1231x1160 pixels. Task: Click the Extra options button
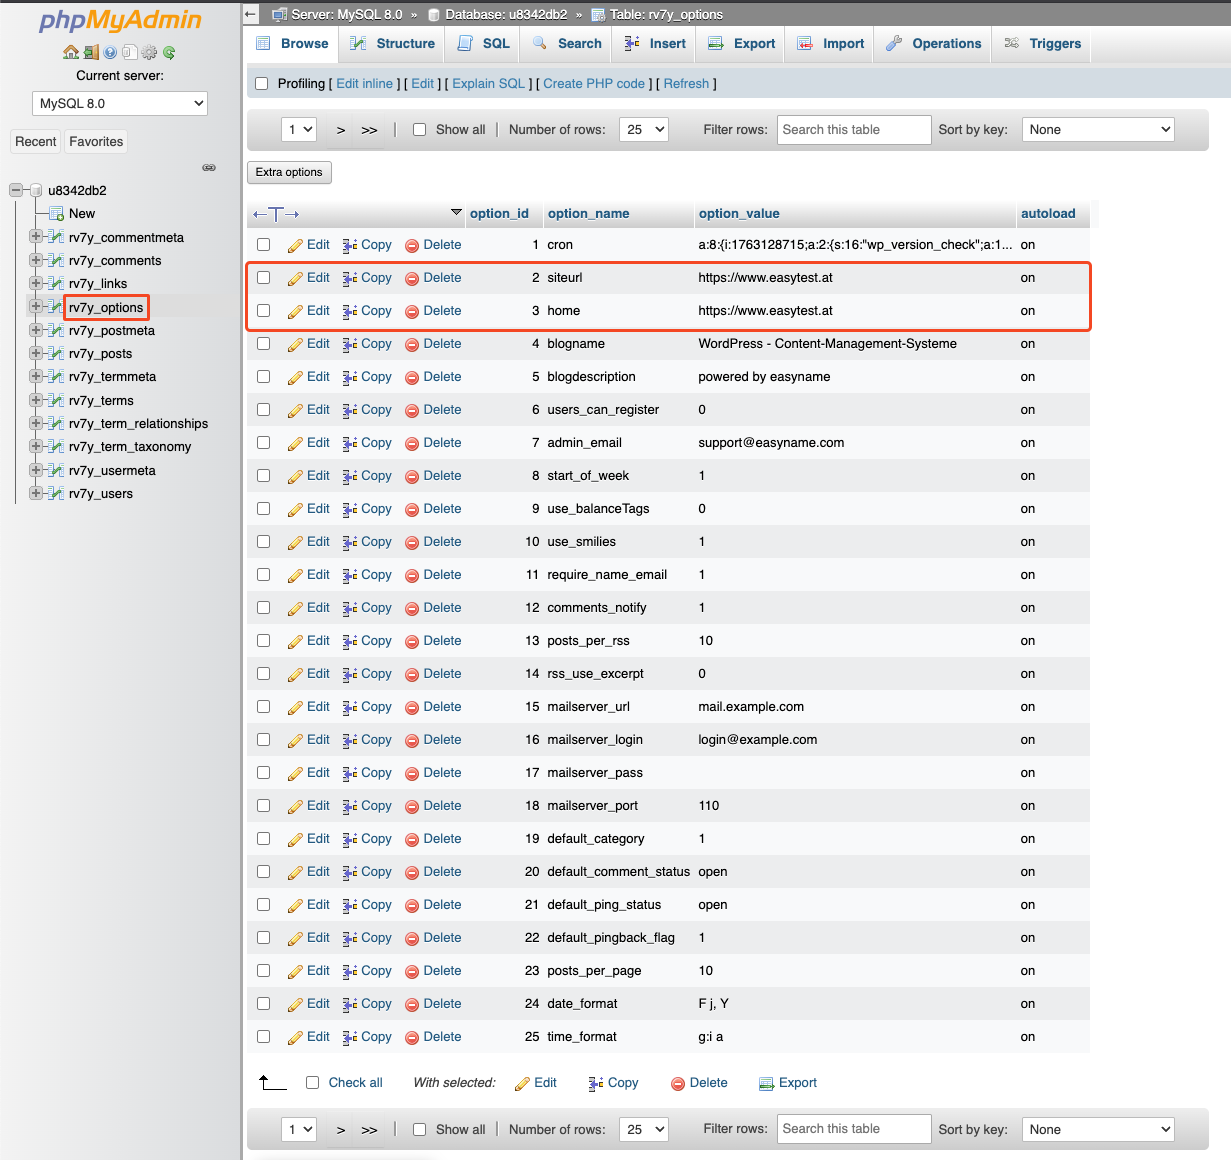[x=289, y=172]
